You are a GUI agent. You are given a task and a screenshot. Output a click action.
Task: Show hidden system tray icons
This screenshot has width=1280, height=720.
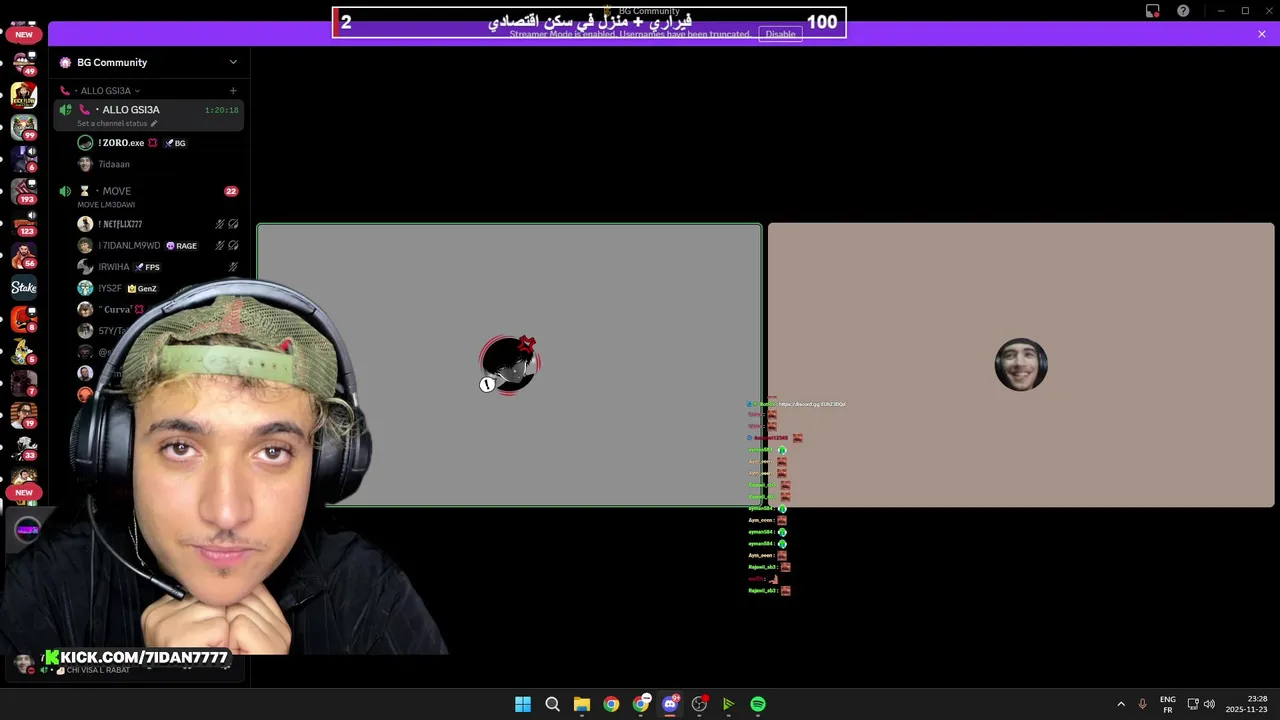click(x=1121, y=704)
